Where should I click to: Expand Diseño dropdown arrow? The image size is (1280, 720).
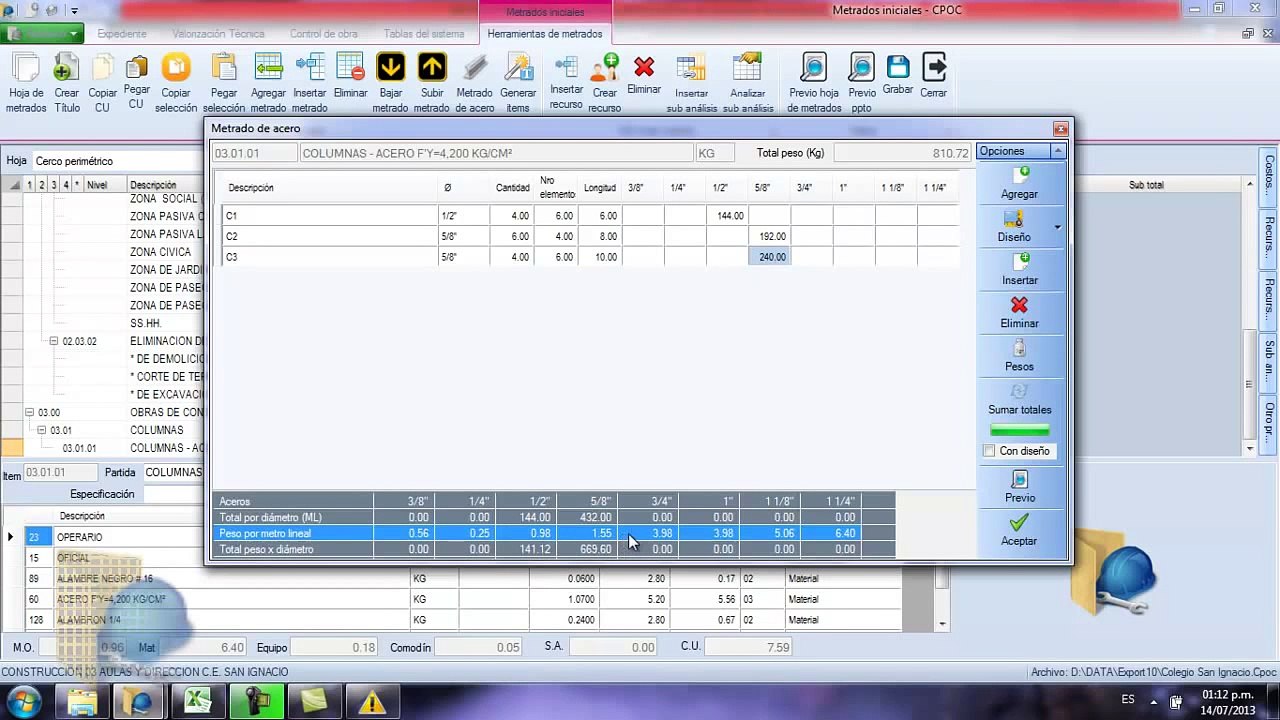tap(1057, 228)
